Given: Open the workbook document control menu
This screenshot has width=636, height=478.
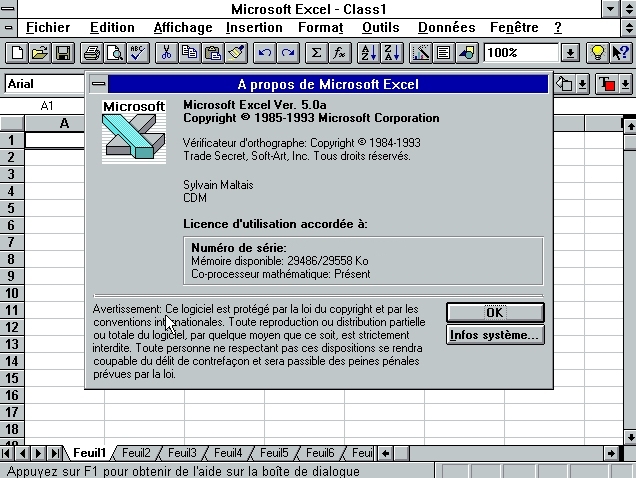Looking at the screenshot, I should [x=8, y=28].
